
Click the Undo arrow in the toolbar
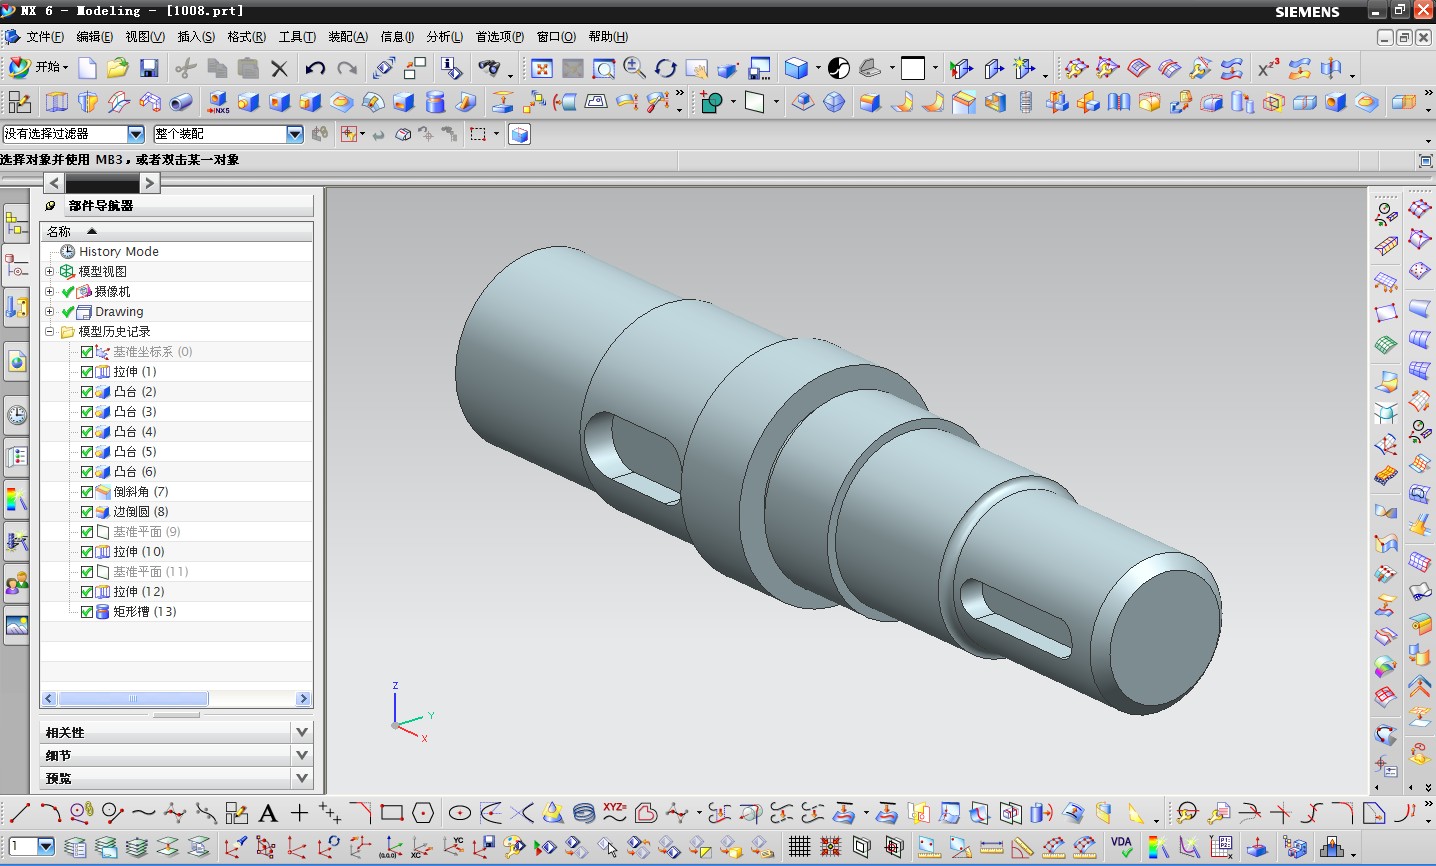[x=315, y=68]
